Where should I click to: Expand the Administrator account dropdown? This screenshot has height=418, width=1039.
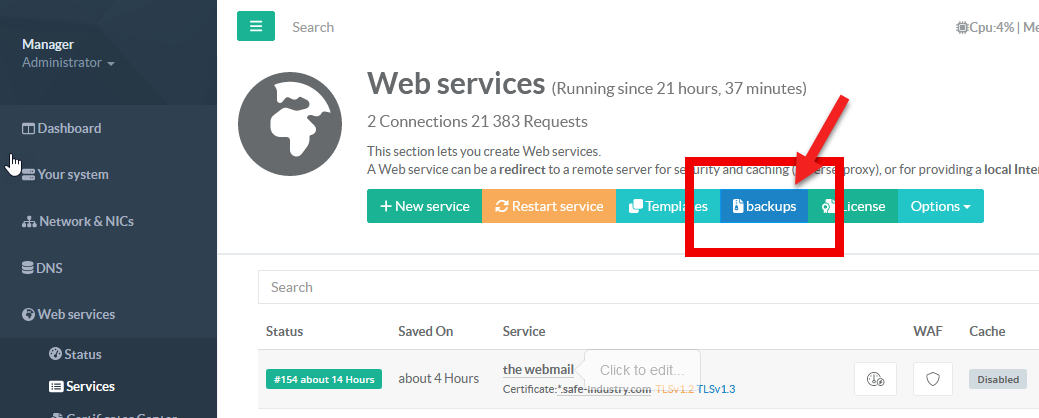click(x=68, y=63)
